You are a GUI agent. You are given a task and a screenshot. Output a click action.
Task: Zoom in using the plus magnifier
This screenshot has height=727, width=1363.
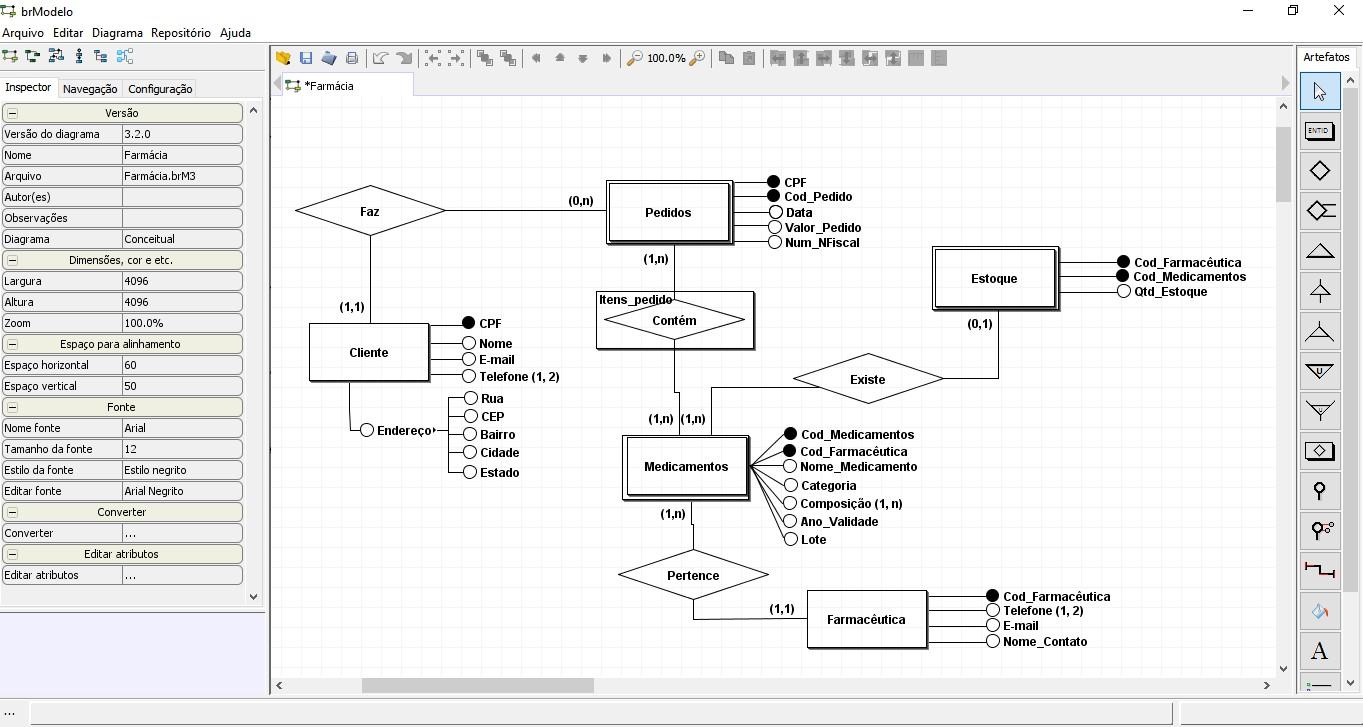tap(697, 58)
